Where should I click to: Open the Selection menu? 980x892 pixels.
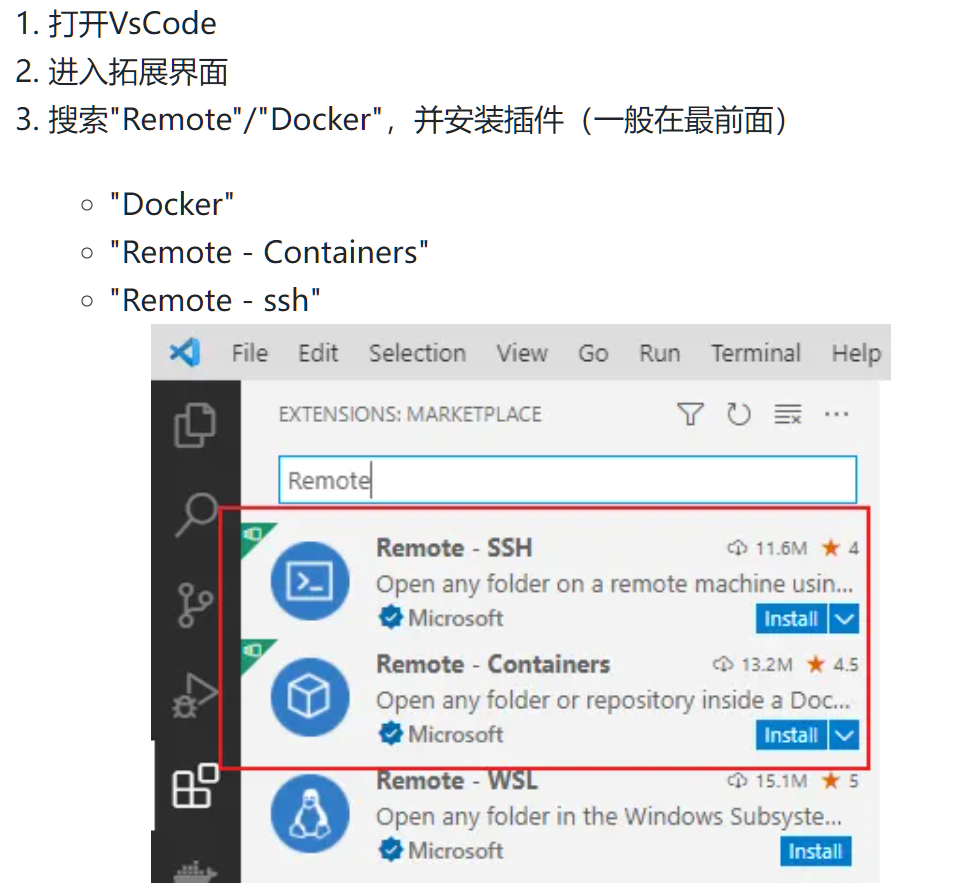click(x=417, y=353)
